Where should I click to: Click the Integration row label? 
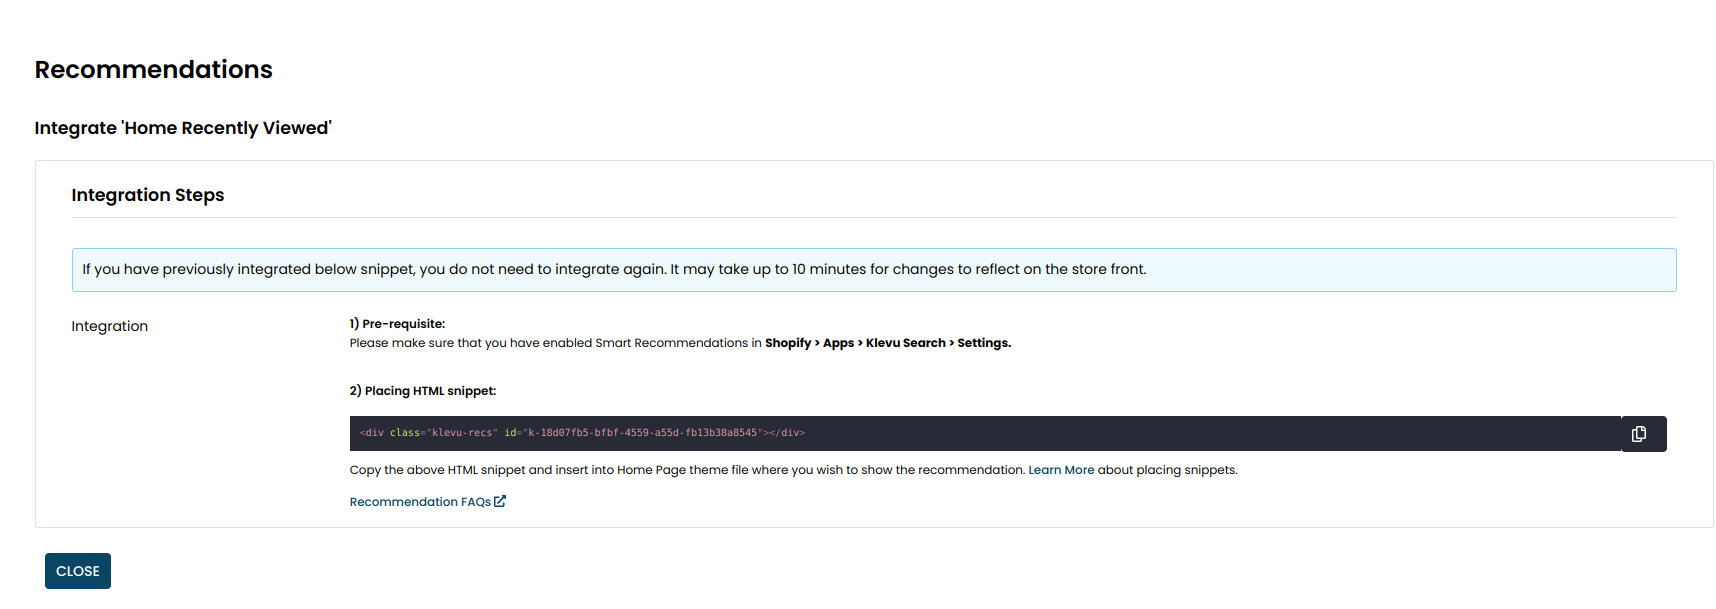(x=109, y=326)
